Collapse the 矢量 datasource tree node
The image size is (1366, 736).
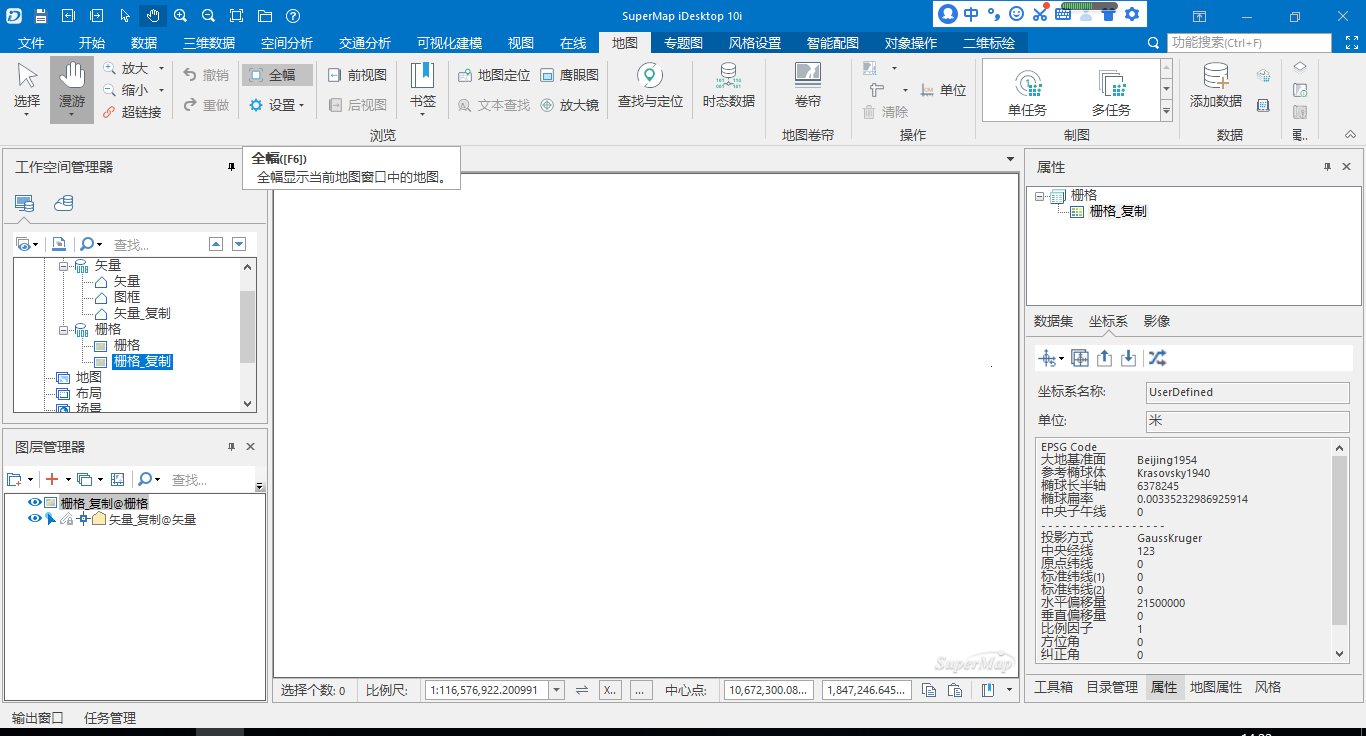tap(64, 266)
